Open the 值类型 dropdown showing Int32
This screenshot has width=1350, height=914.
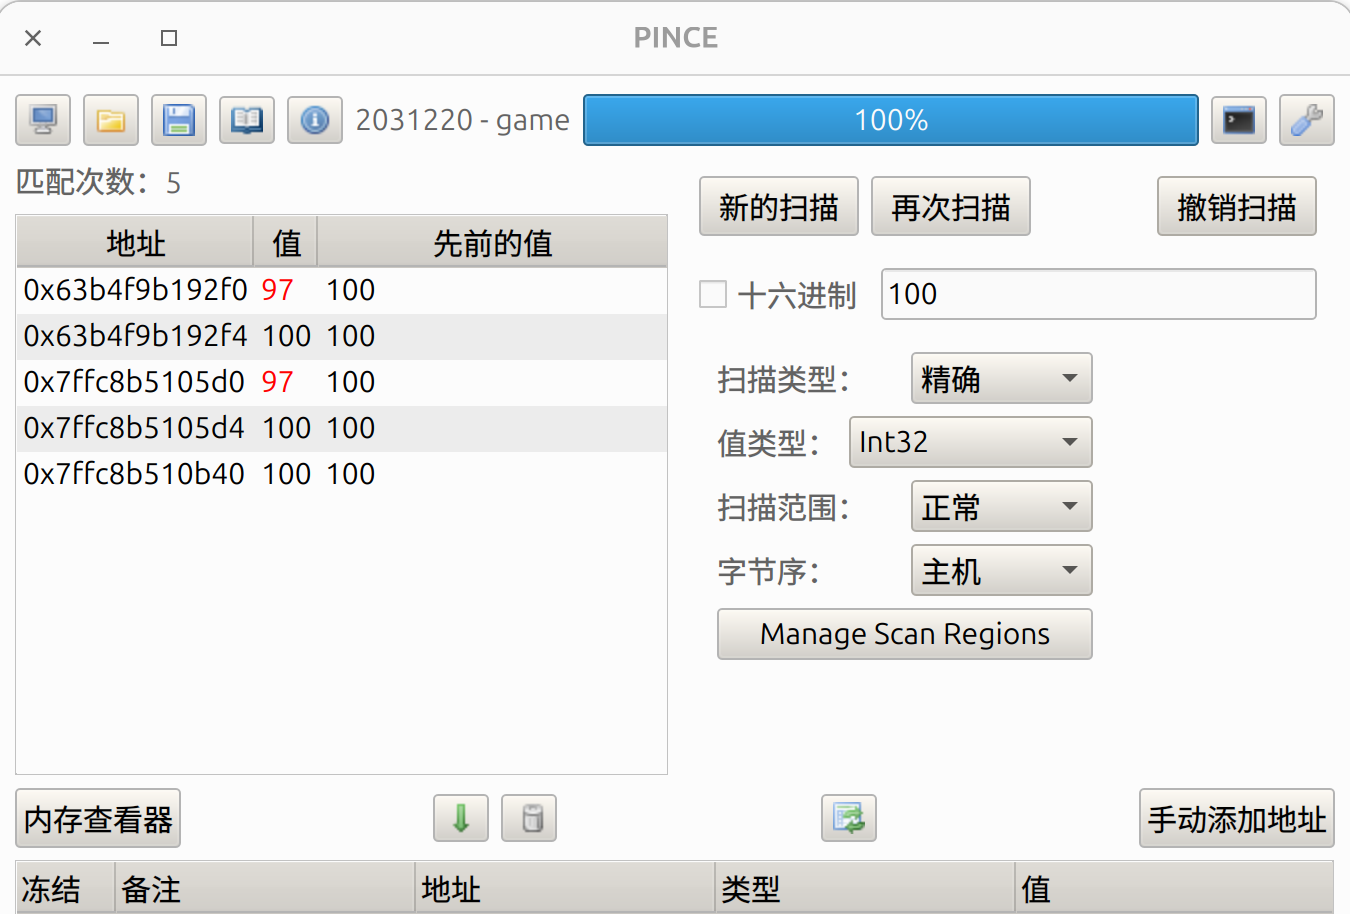(970, 443)
